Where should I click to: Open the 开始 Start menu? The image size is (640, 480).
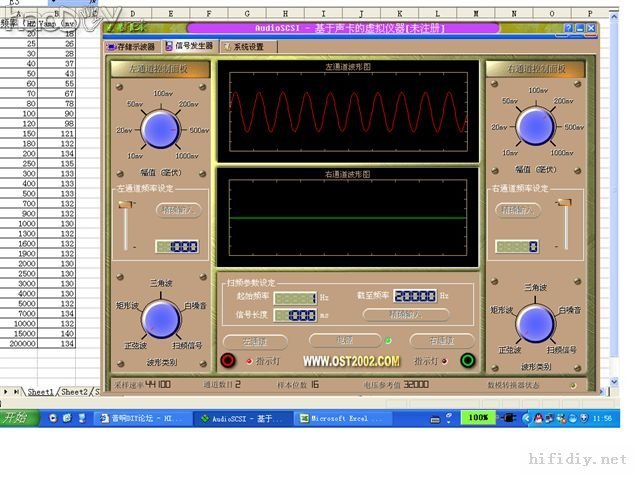(18, 417)
